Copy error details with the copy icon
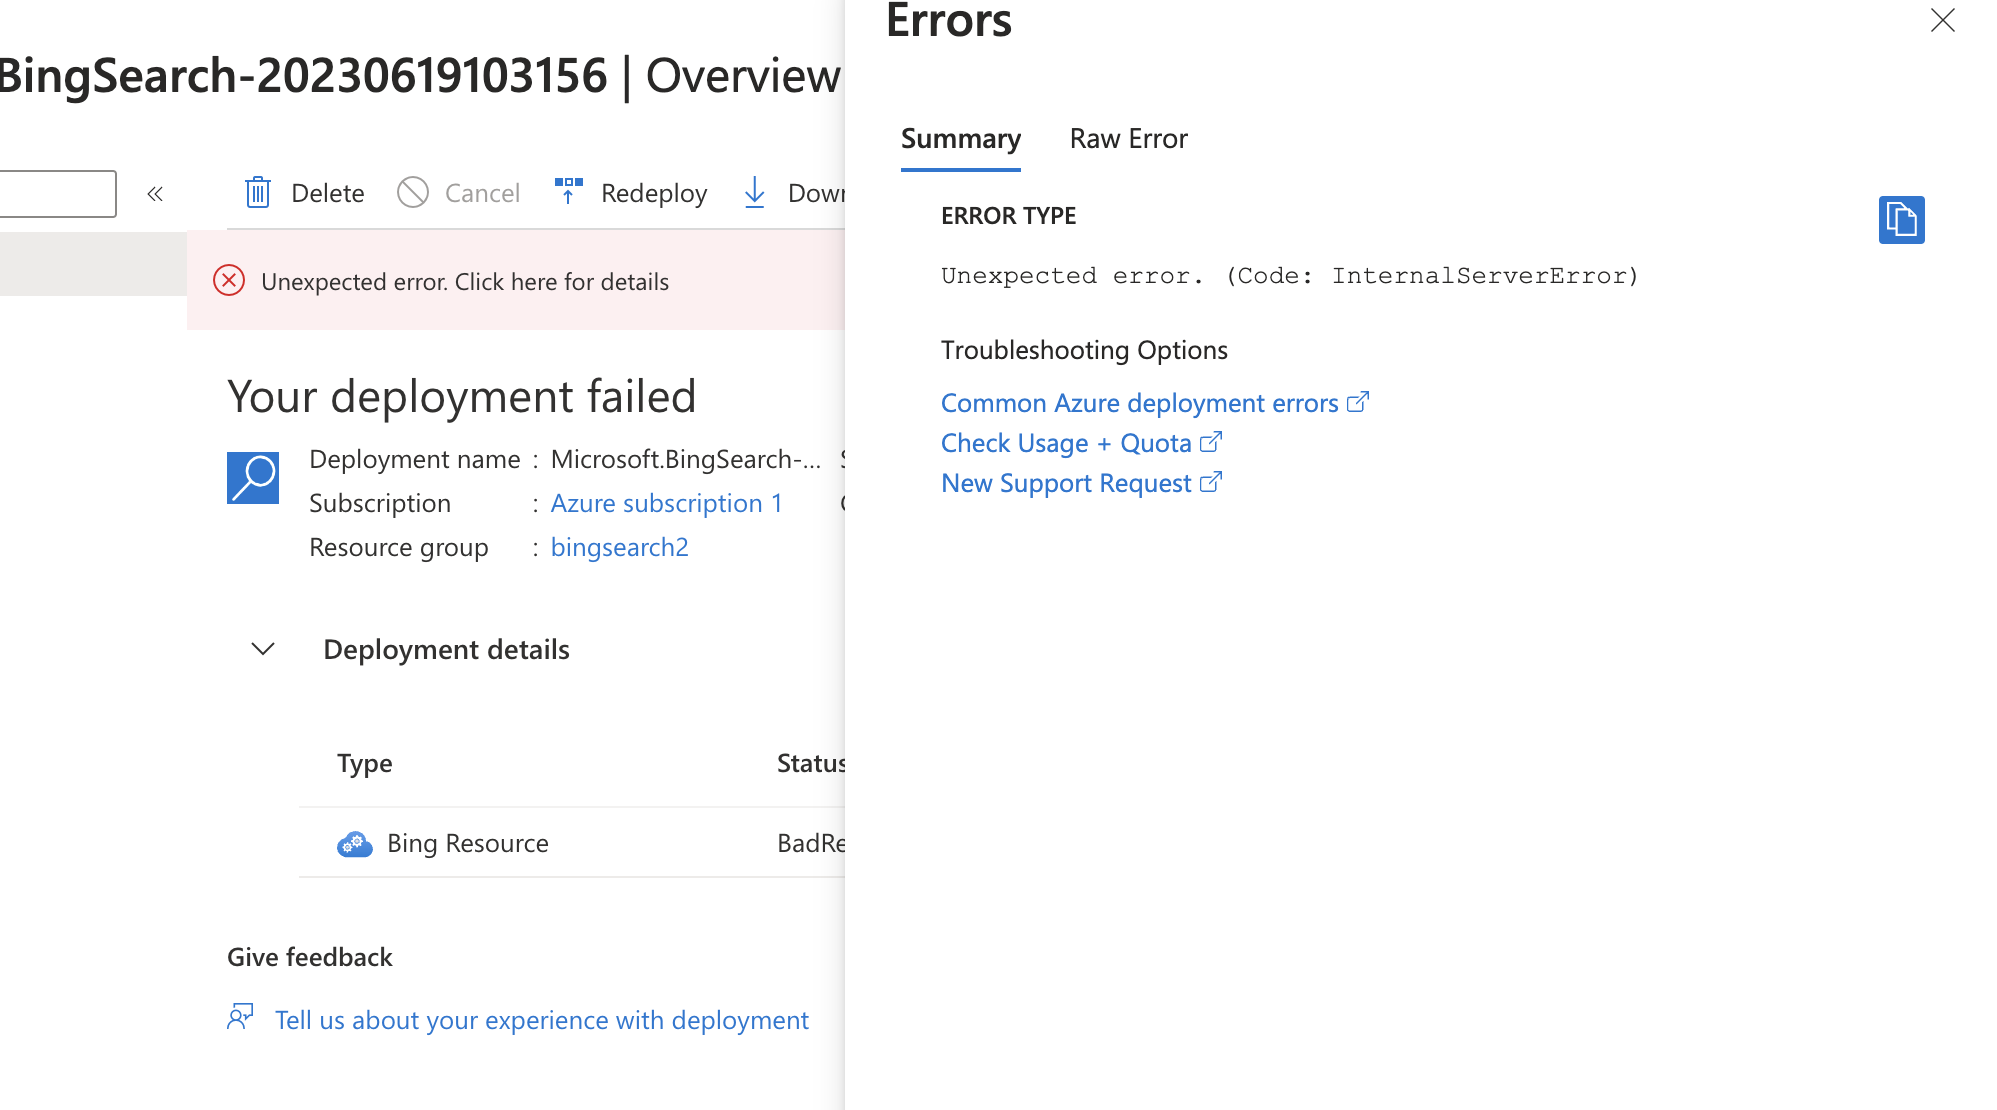The width and height of the screenshot is (1997, 1110). pos(1901,220)
